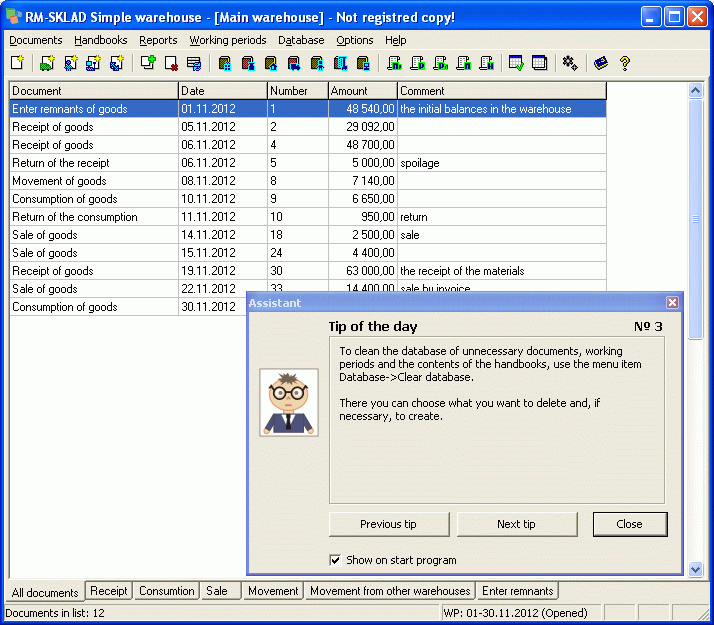Click the calendar icon with green checkmark
The height and width of the screenshot is (625, 714).
[x=516, y=63]
